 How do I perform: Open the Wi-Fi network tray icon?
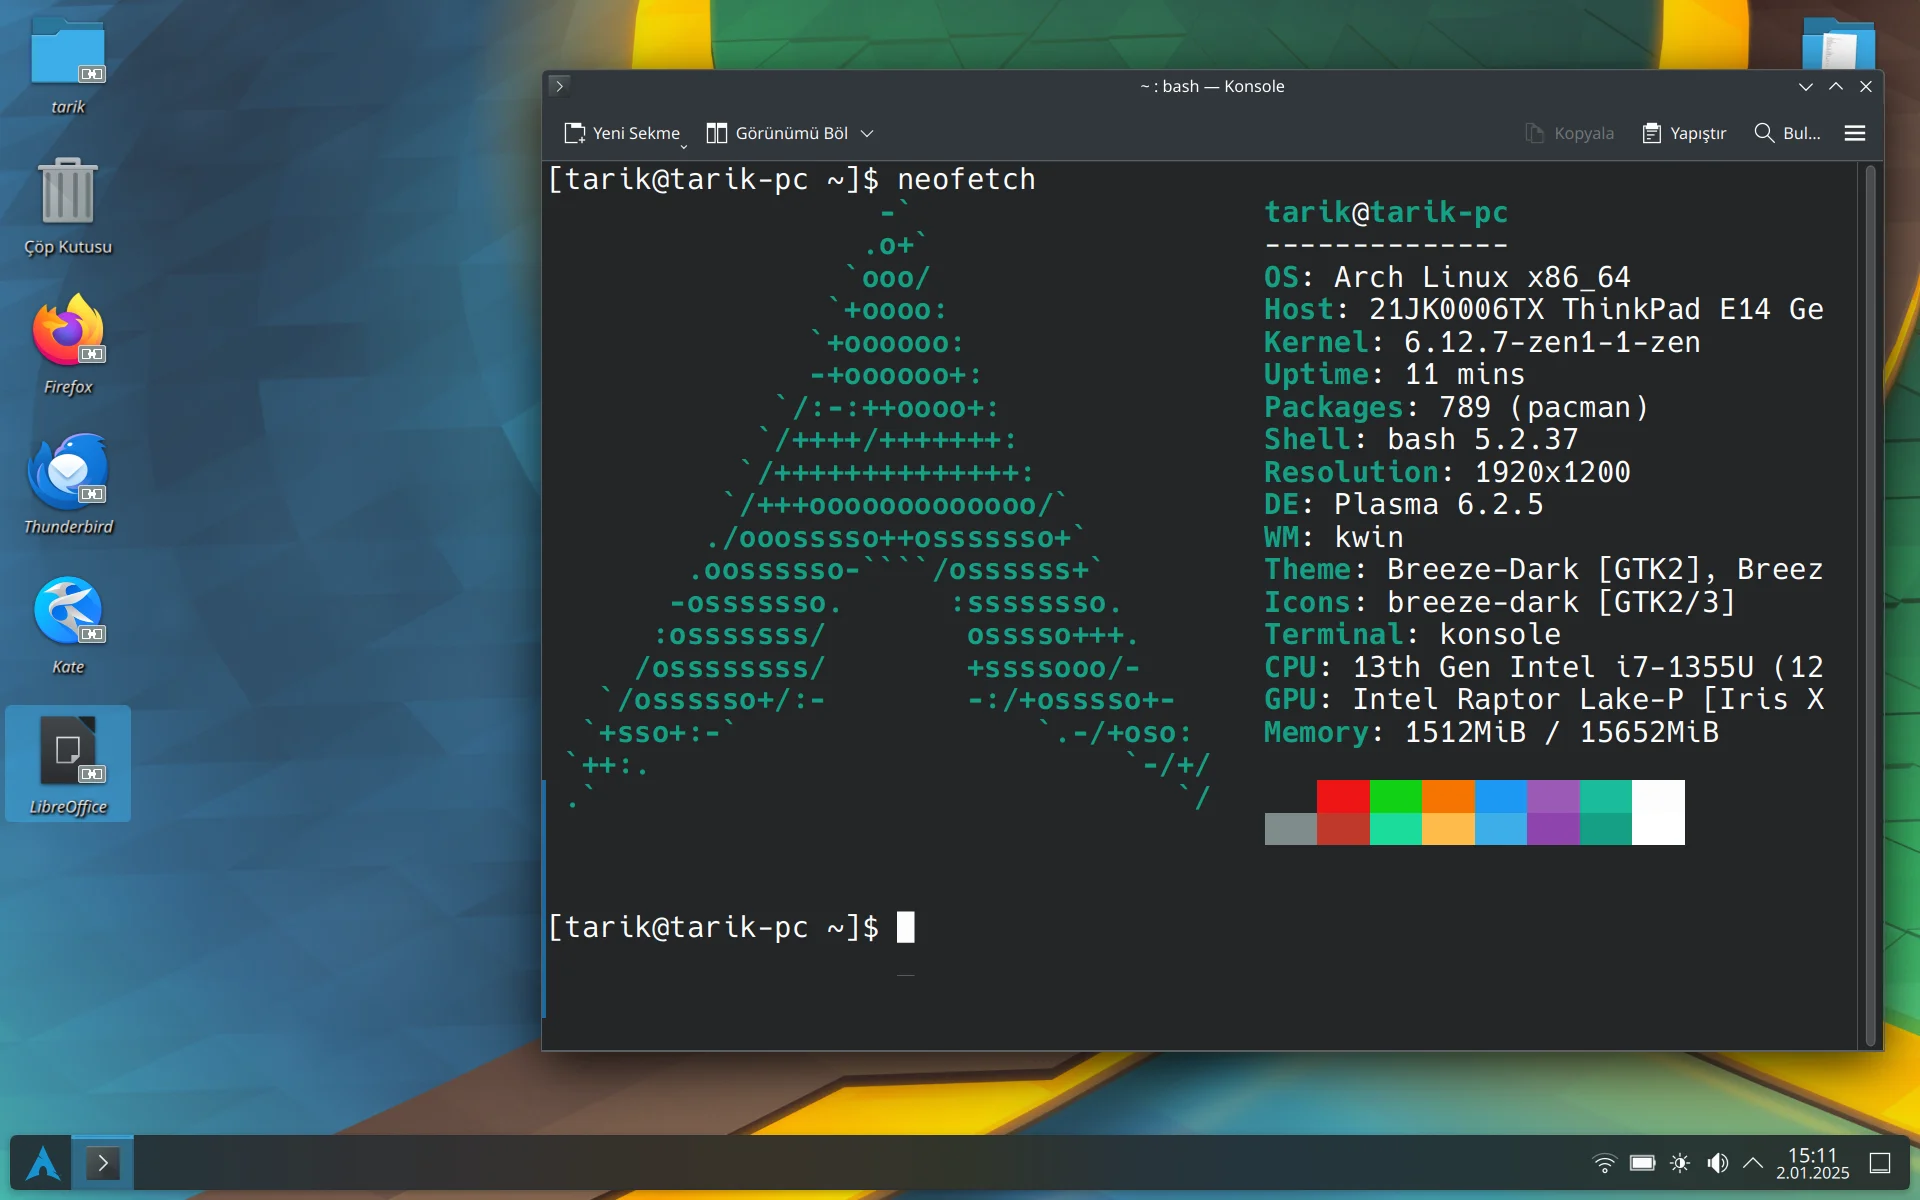coord(1604,1163)
